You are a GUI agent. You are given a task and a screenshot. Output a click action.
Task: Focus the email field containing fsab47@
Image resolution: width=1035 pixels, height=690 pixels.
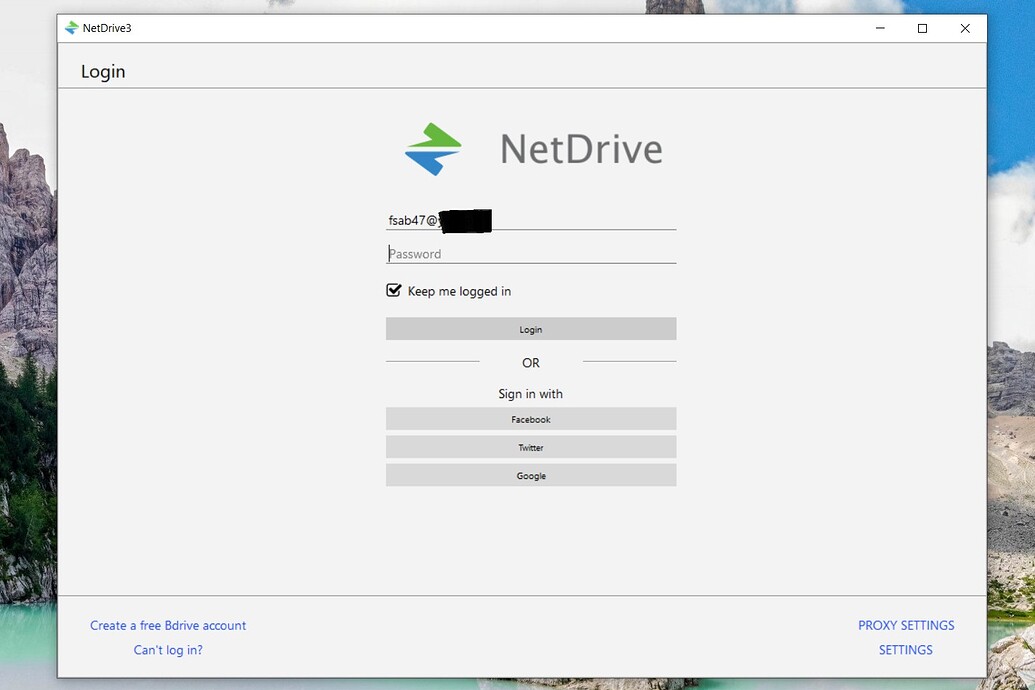531,220
